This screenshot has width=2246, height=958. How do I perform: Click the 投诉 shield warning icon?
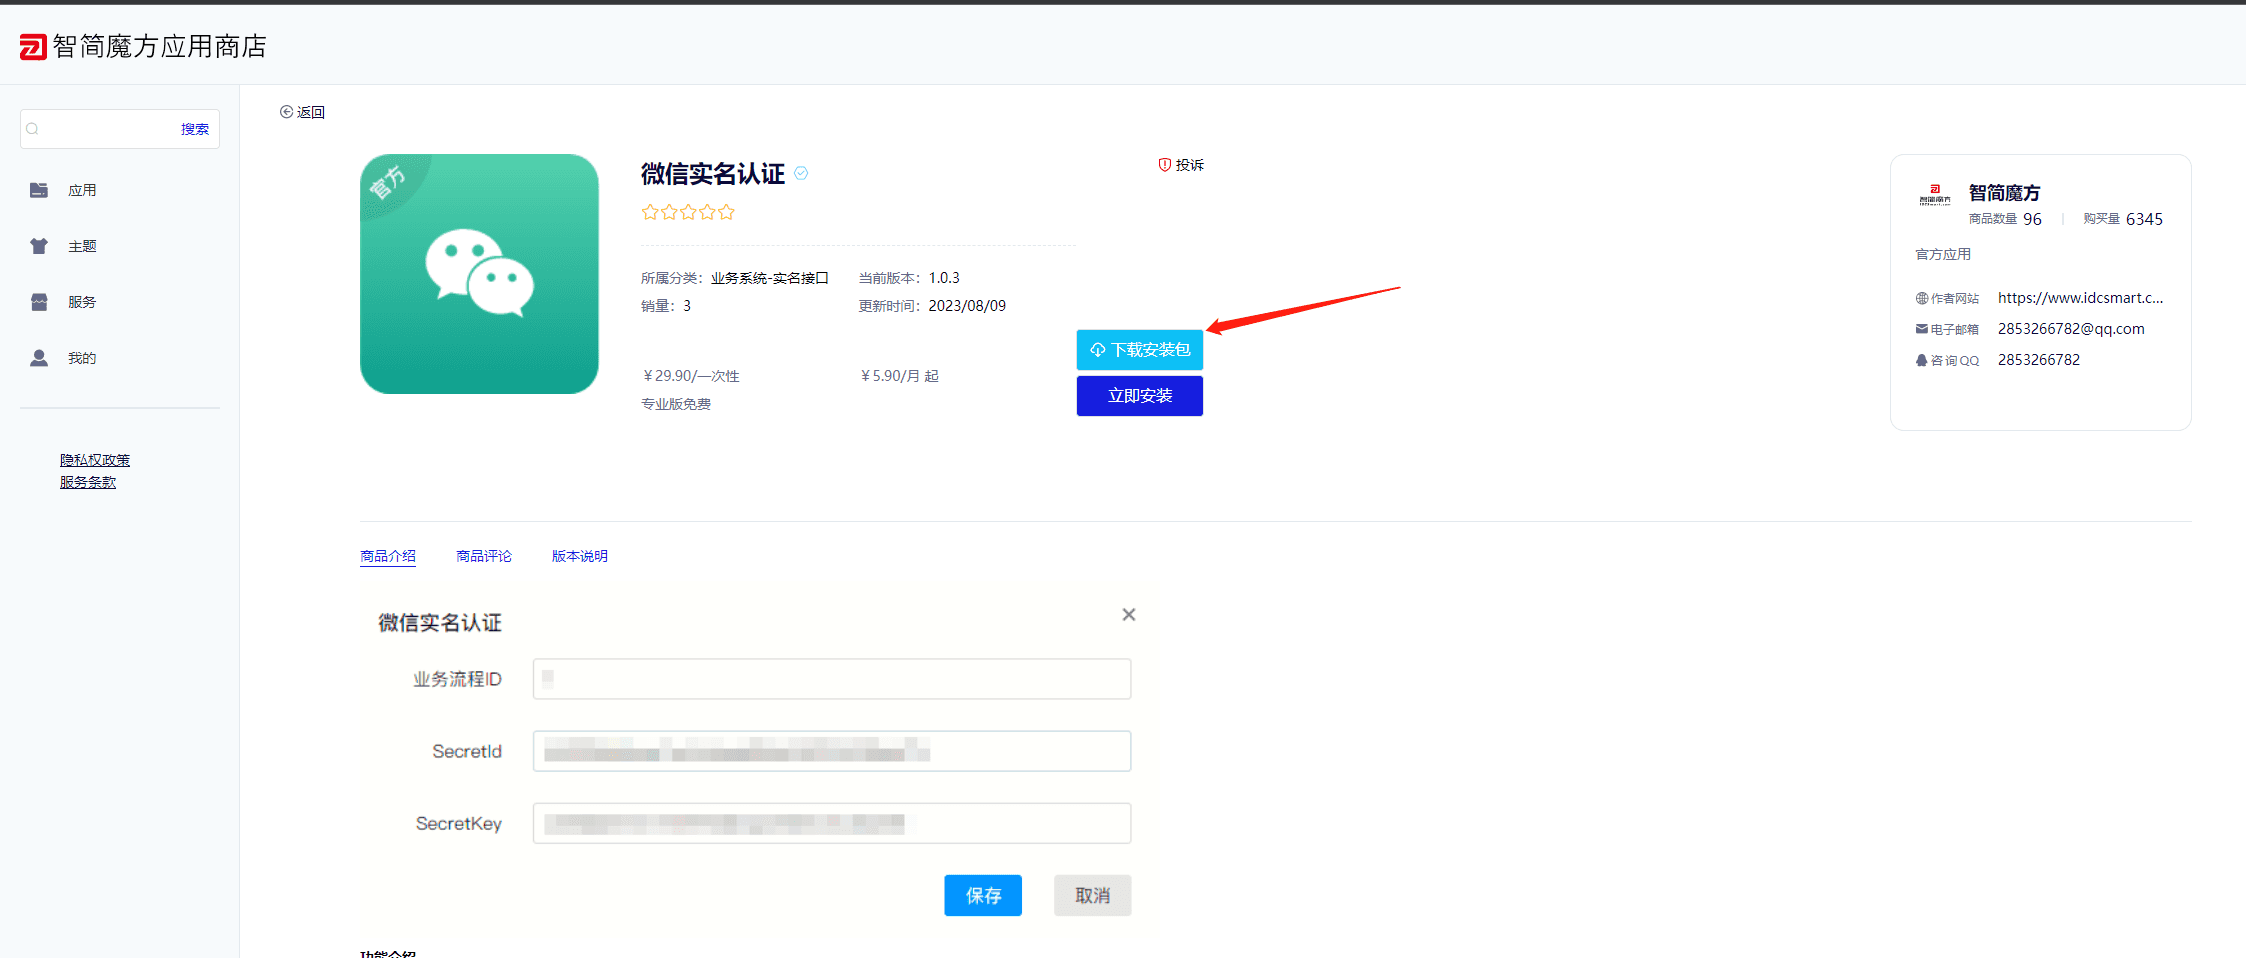tap(1165, 165)
